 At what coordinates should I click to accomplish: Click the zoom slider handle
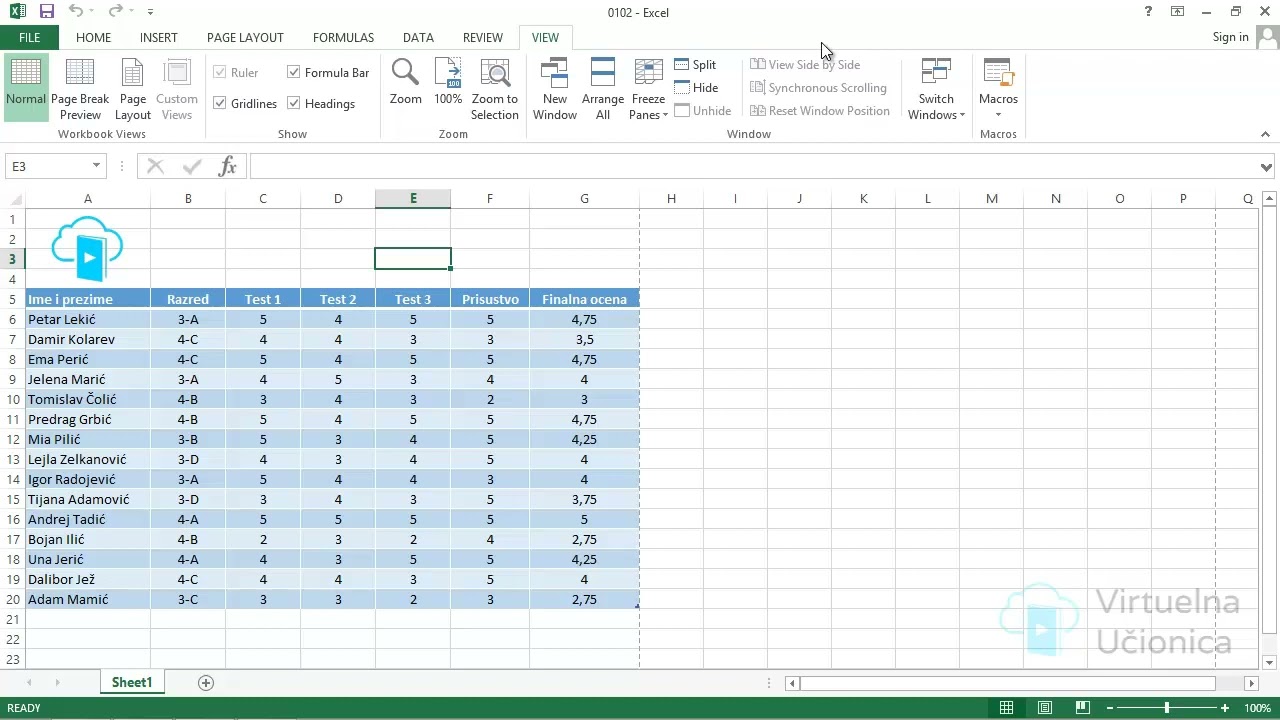(x=1166, y=708)
